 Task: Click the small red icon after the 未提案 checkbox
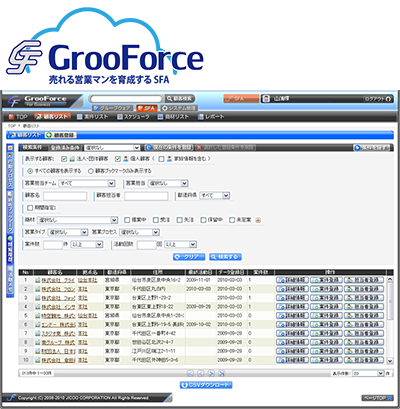[x=258, y=220]
